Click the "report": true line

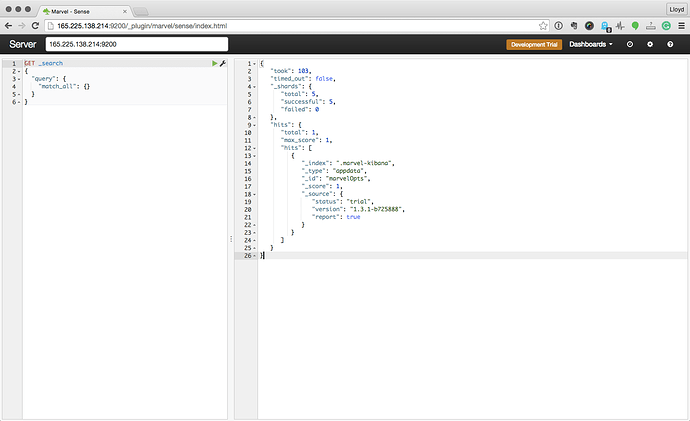click(336, 217)
